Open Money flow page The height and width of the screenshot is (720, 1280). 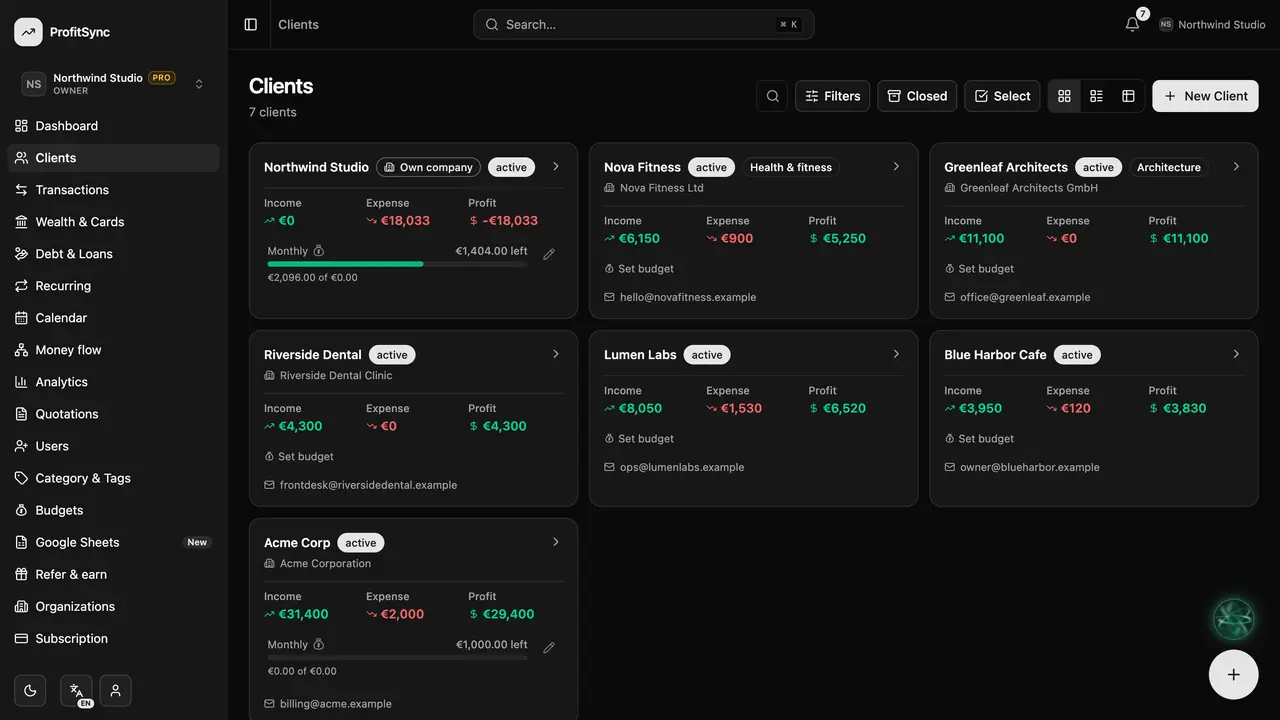(114, 350)
